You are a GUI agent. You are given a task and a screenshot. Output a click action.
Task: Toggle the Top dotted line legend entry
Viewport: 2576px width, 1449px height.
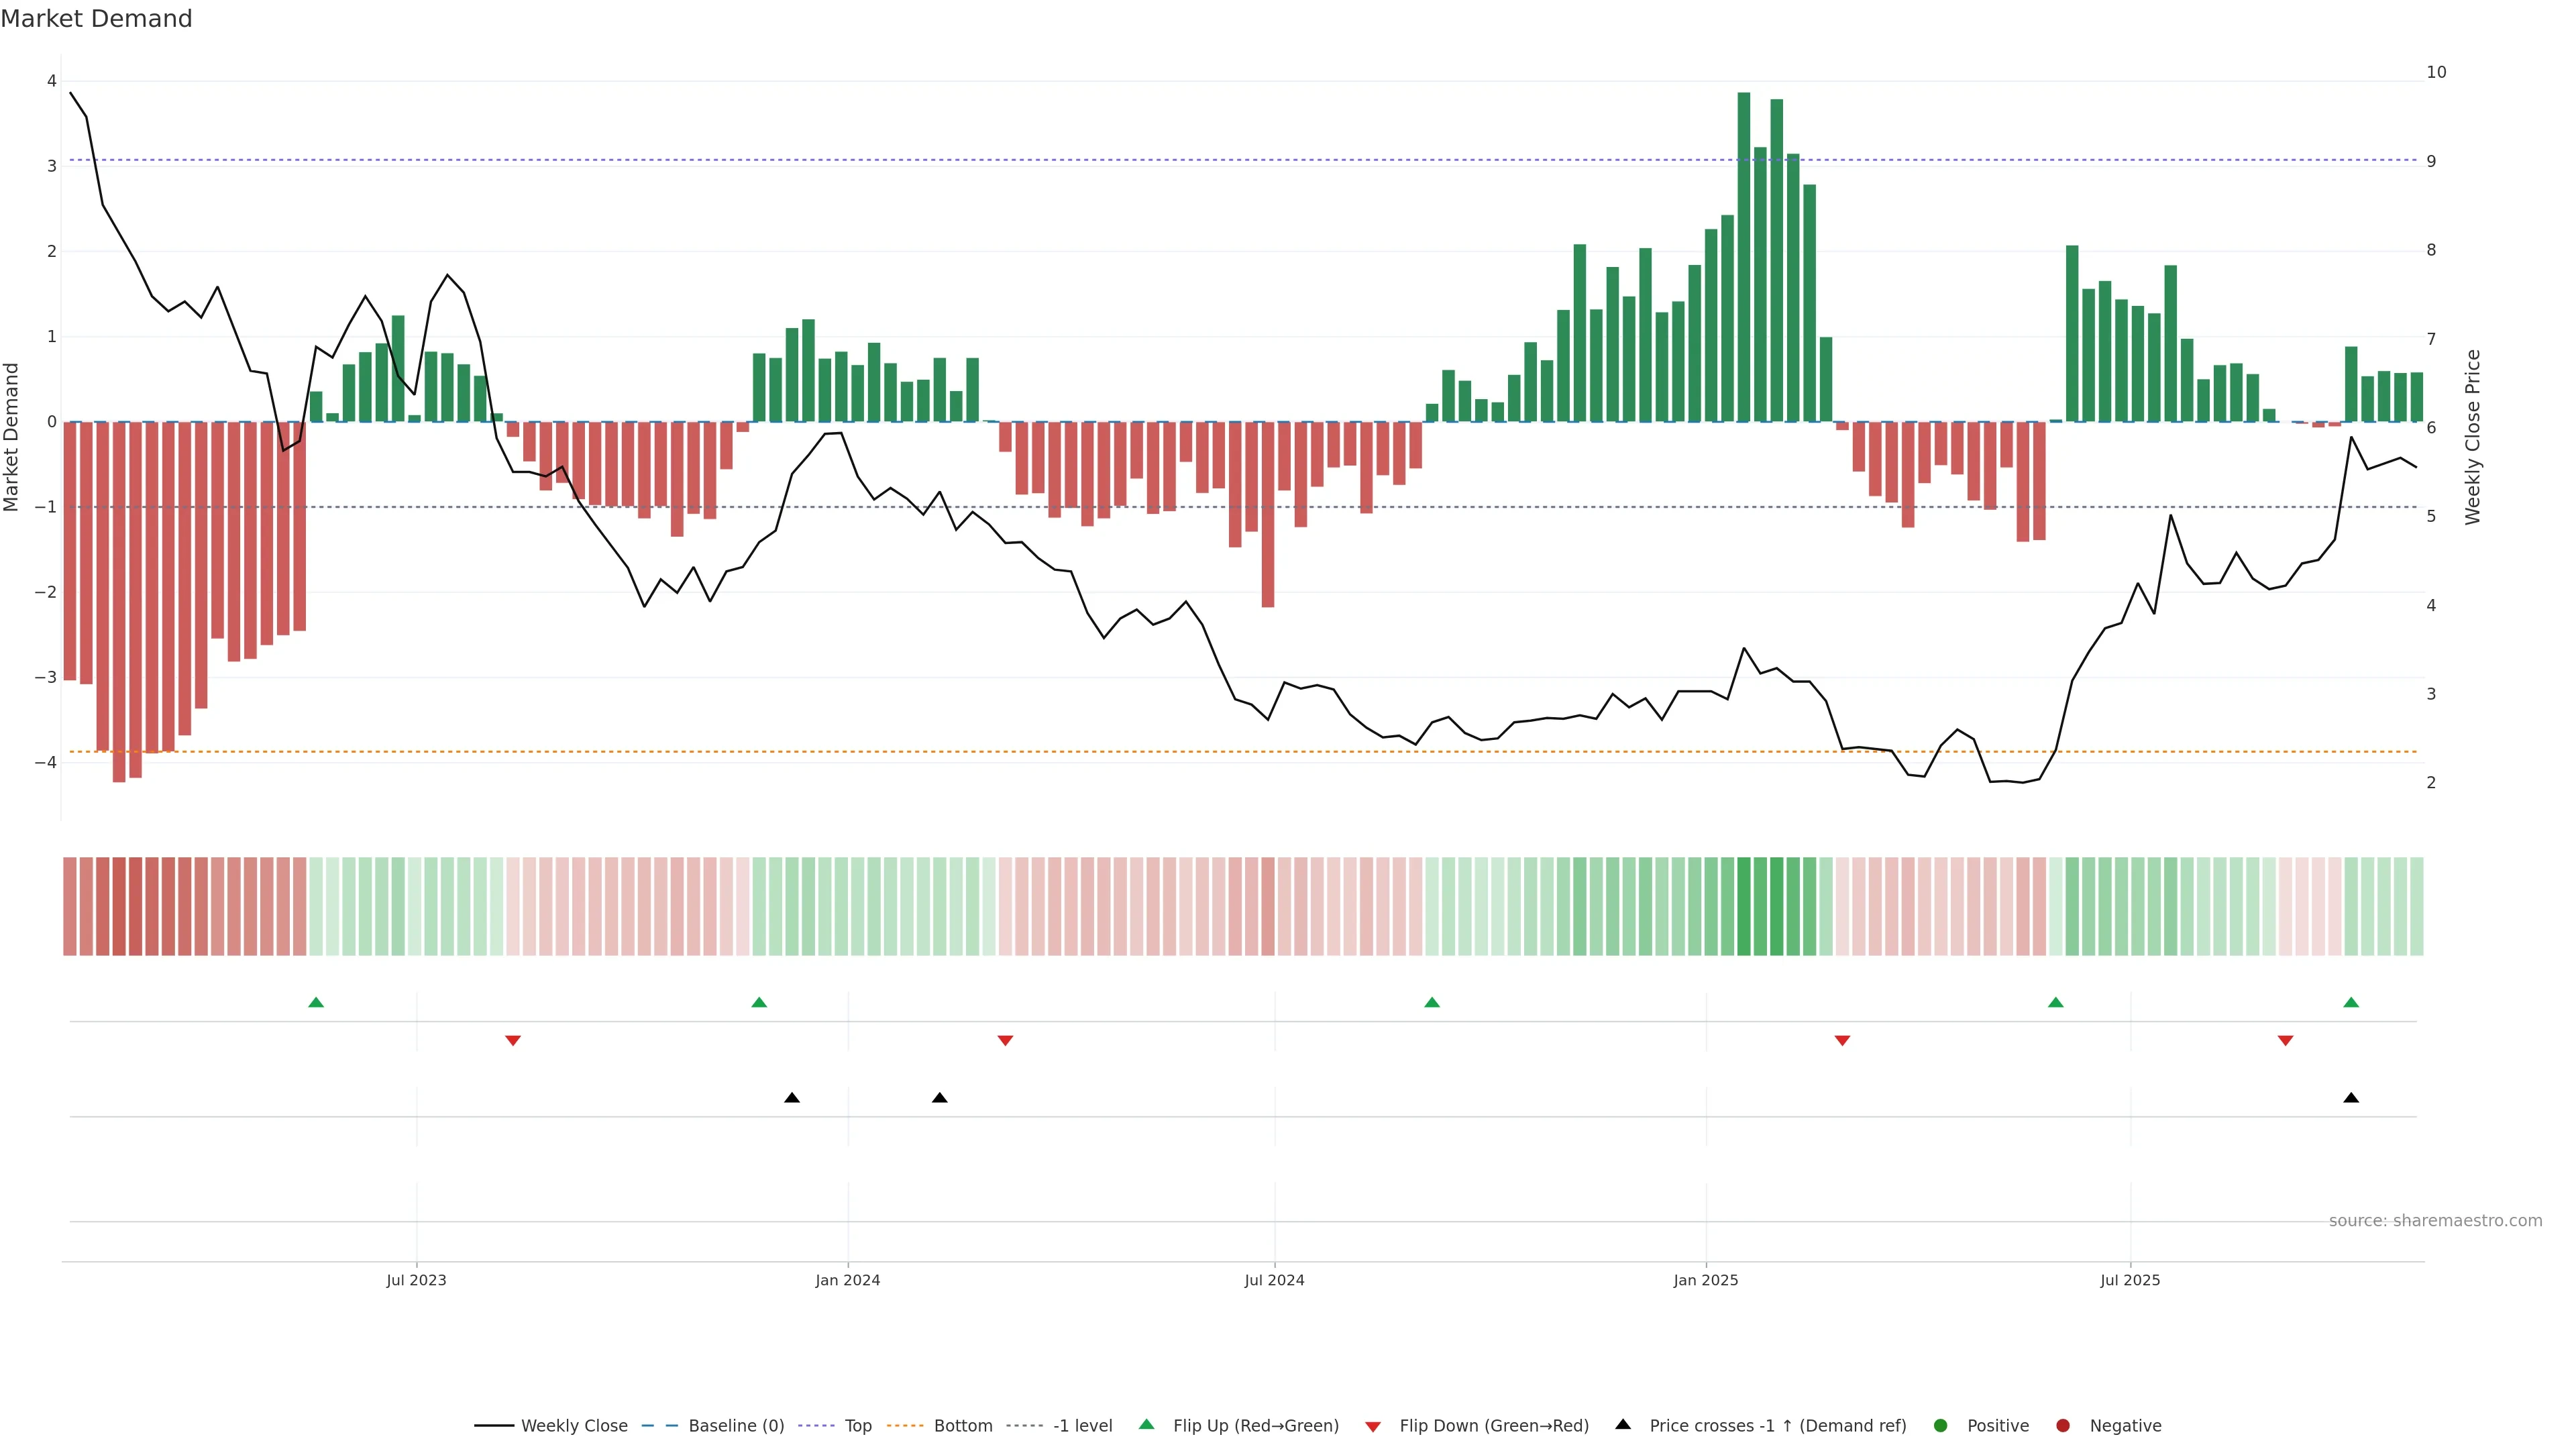point(857,1426)
